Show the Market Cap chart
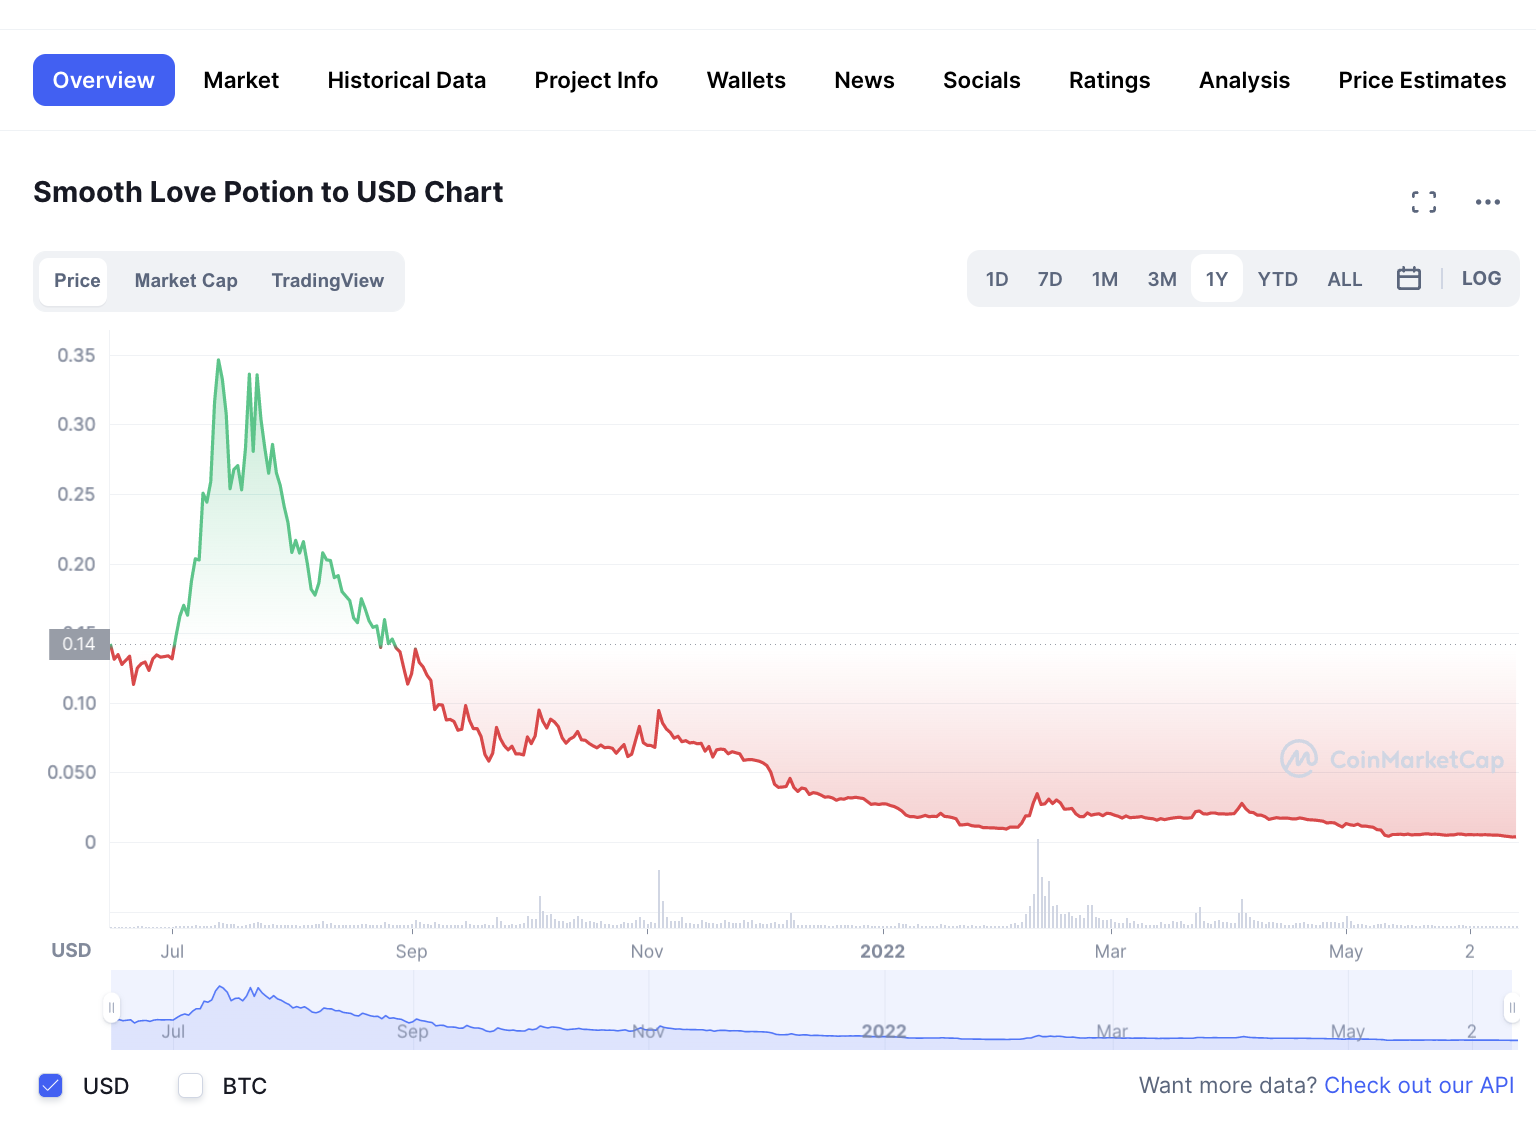The height and width of the screenshot is (1122, 1536). click(x=186, y=281)
